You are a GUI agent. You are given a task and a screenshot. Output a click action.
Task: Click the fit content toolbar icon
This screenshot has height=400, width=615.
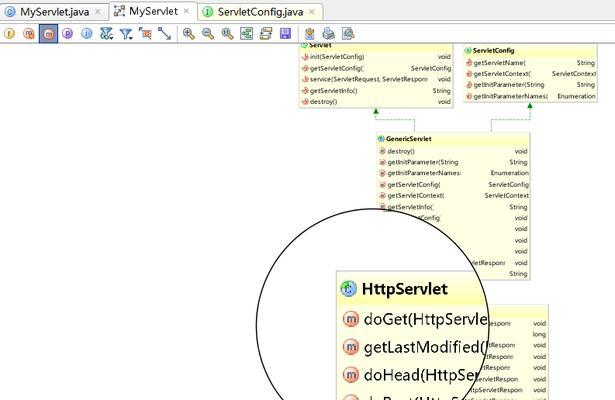point(145,34)
